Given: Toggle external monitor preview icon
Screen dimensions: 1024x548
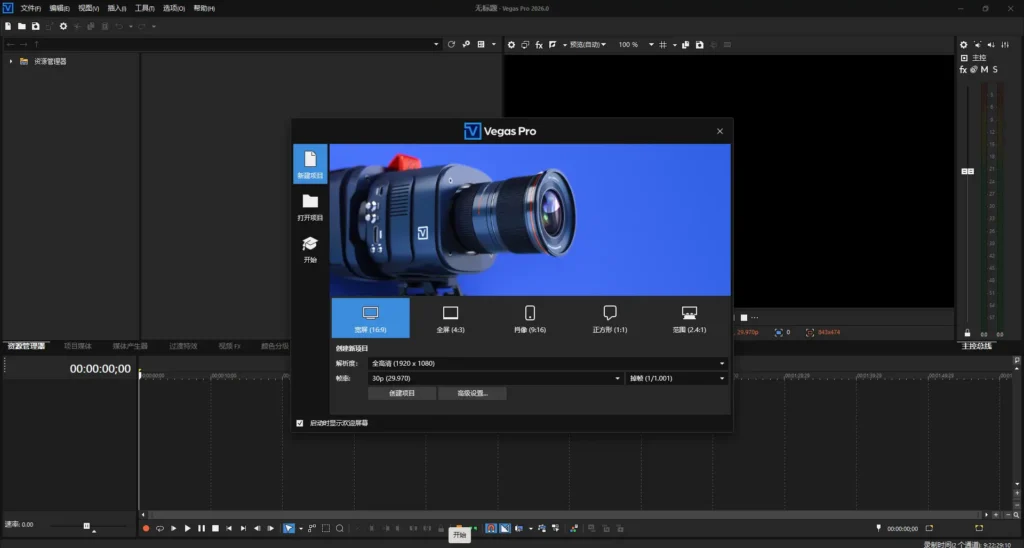Looking at the screenshot, I should point(525,45).
